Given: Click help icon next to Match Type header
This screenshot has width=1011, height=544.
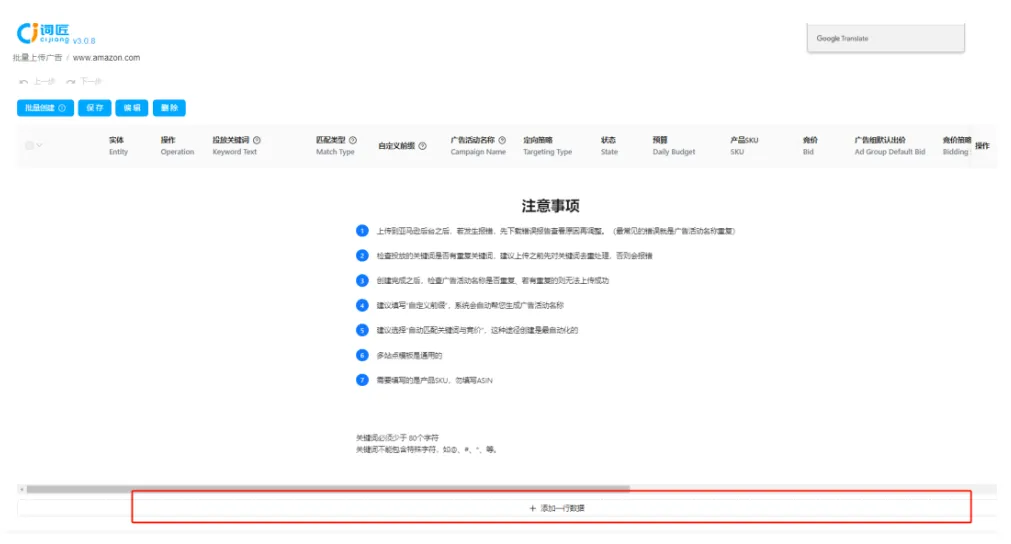Looking at the screenshot, I should [x=353, y=140].
